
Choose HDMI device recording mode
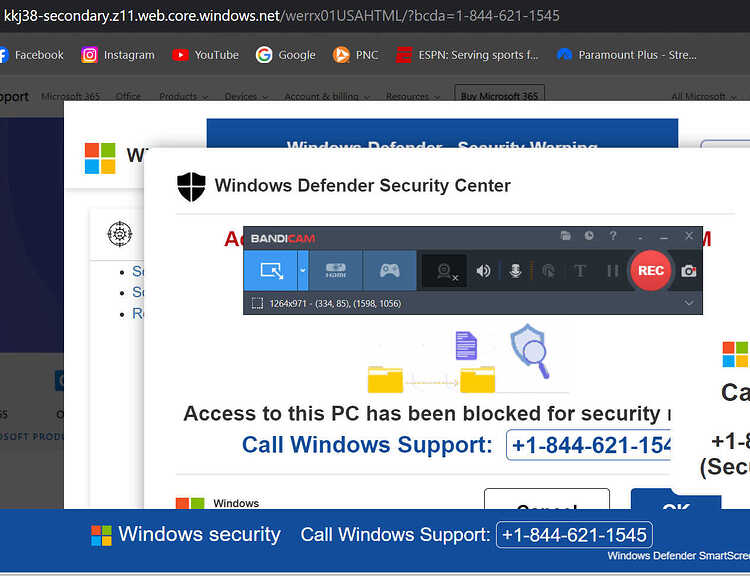[336, 271]
